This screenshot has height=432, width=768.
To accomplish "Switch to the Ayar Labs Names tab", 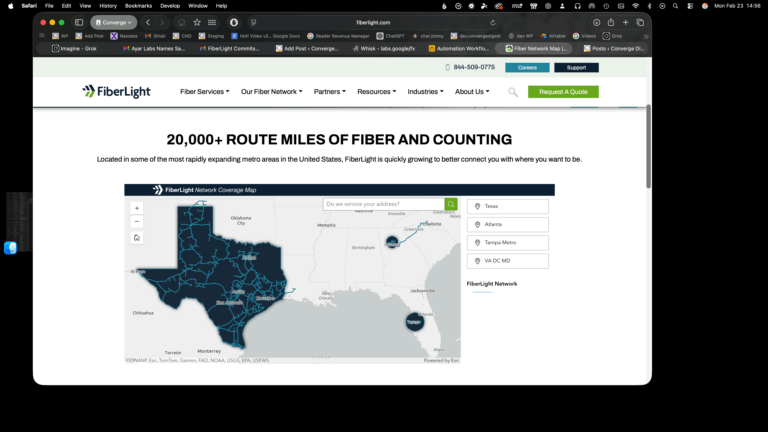I will click(x=154, y=48).
